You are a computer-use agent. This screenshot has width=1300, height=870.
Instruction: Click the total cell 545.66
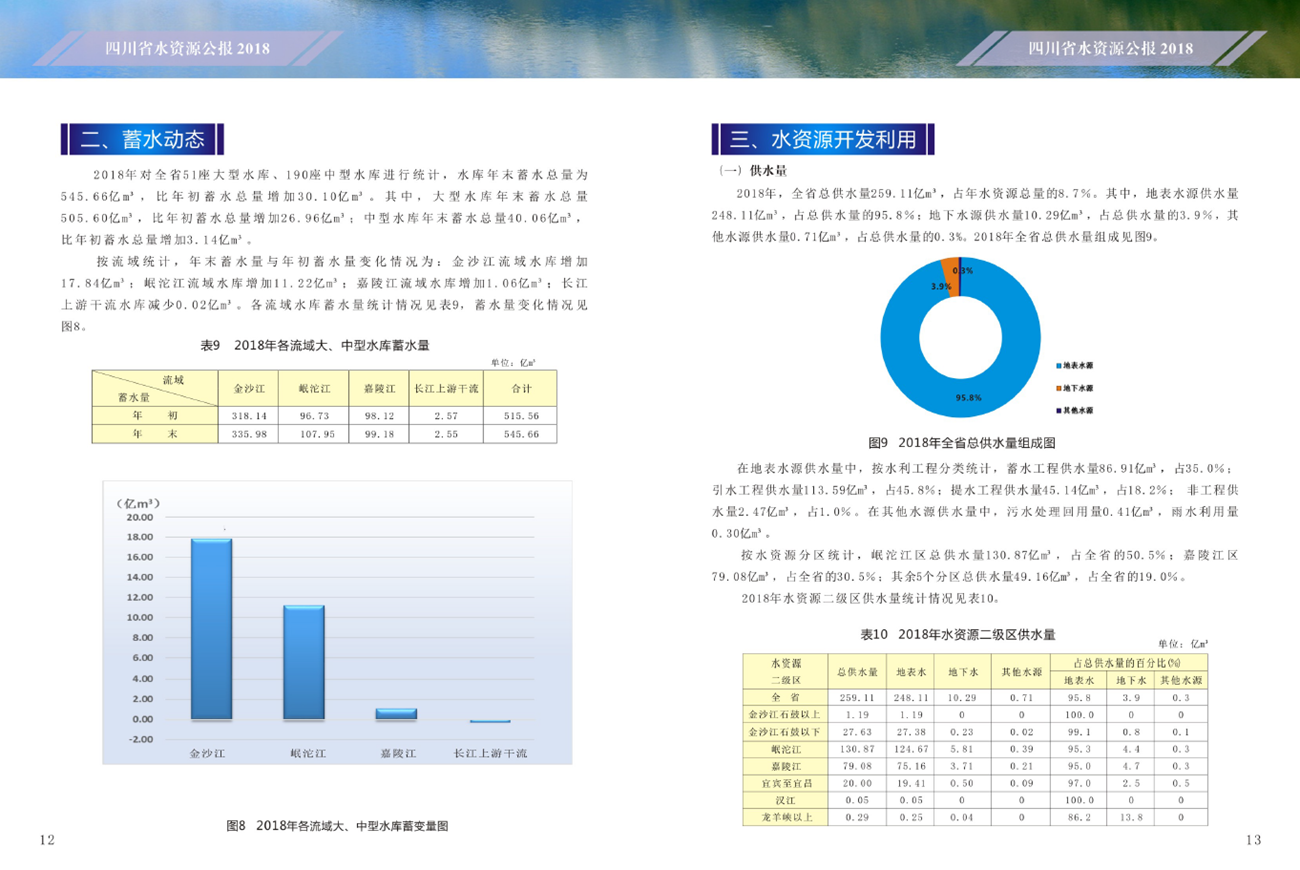click(521, 434)
